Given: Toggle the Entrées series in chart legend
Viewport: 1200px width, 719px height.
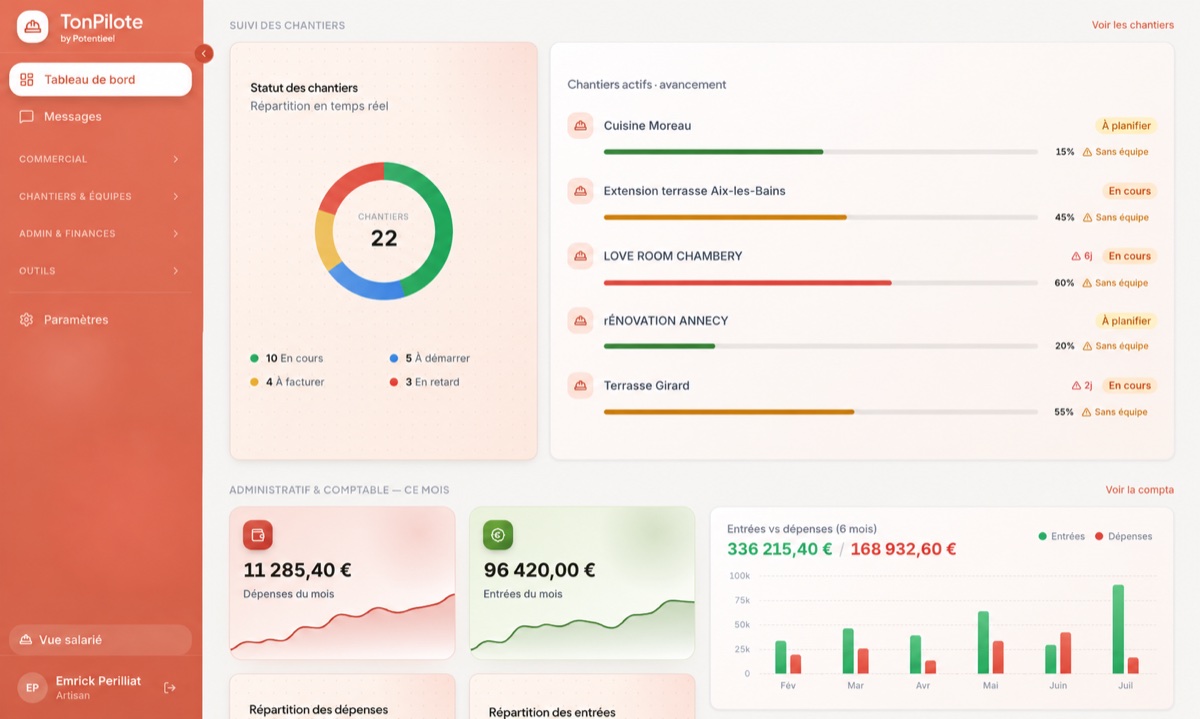Looking at the screenshot, I should click(1062, 537).
